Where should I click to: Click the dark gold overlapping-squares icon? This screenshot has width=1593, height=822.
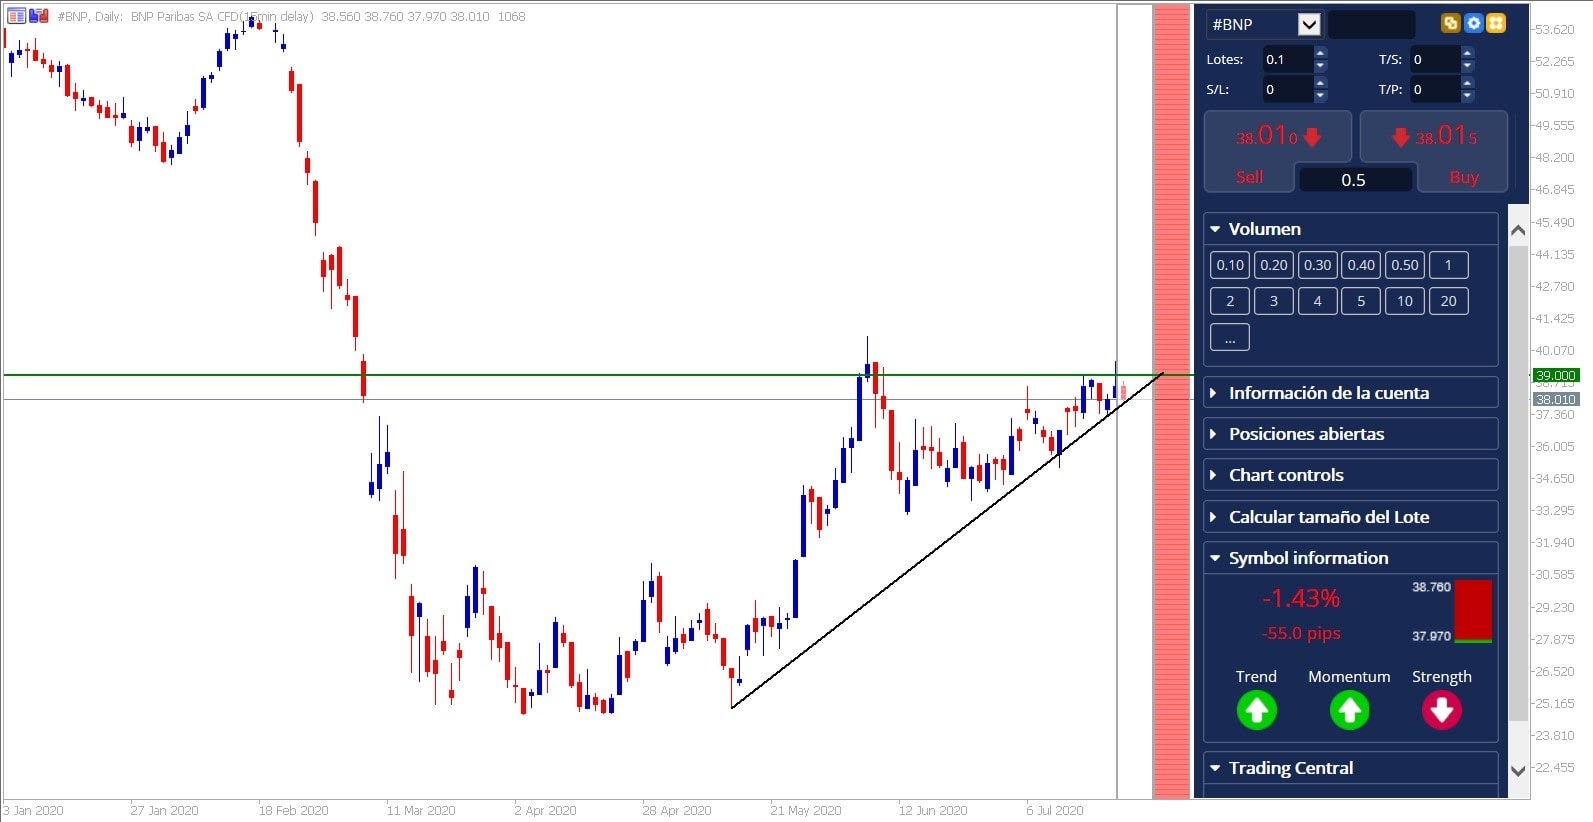pos(1450,23)
